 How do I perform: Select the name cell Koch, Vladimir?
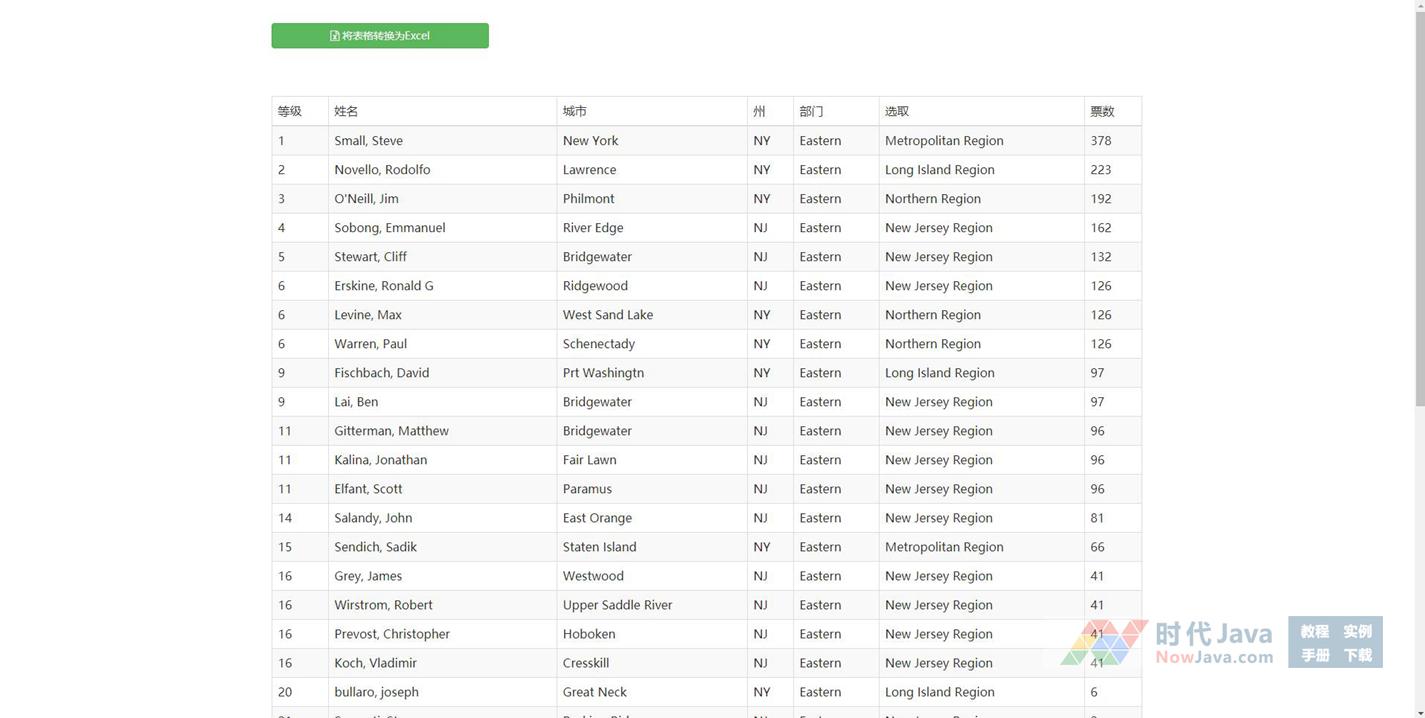tap(442, 663)
